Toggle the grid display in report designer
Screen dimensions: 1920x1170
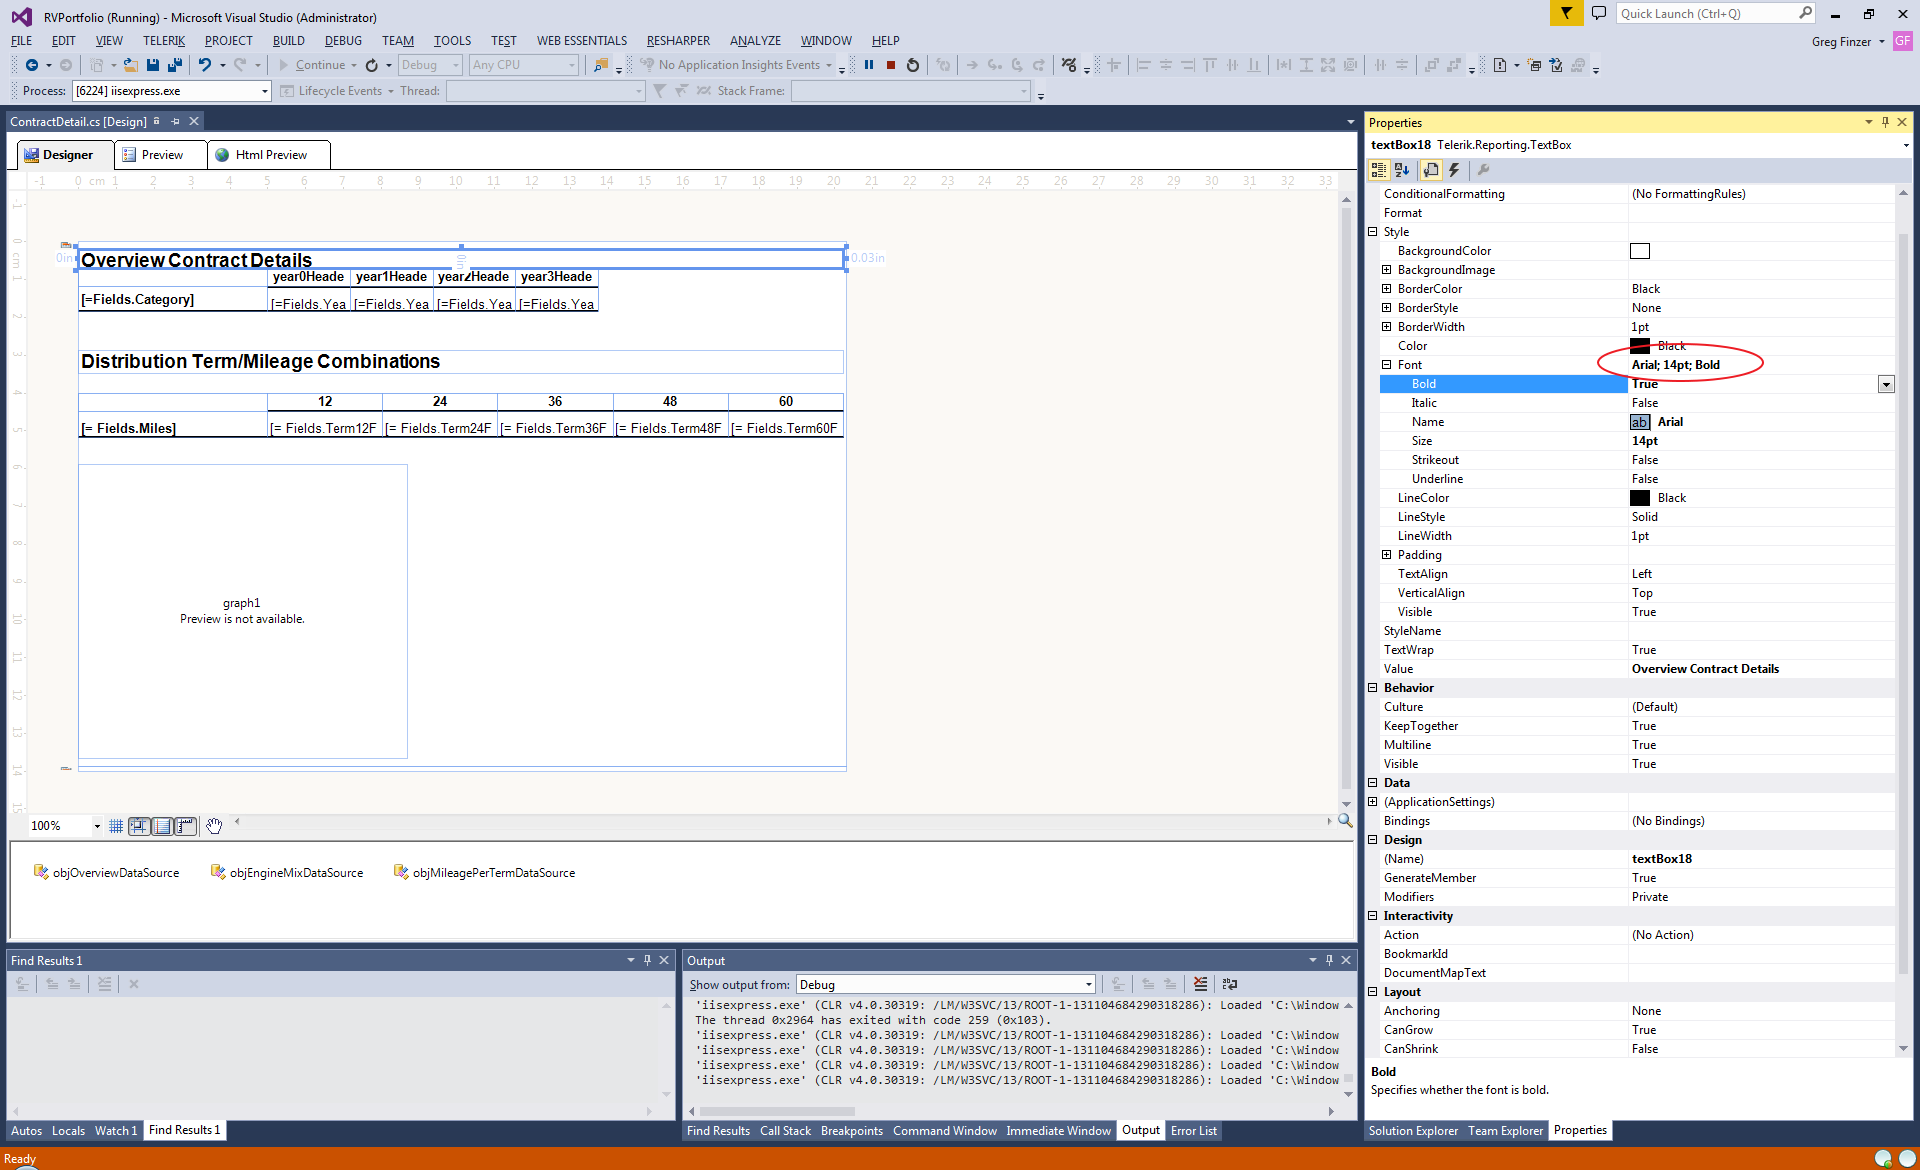pos(116,826)
